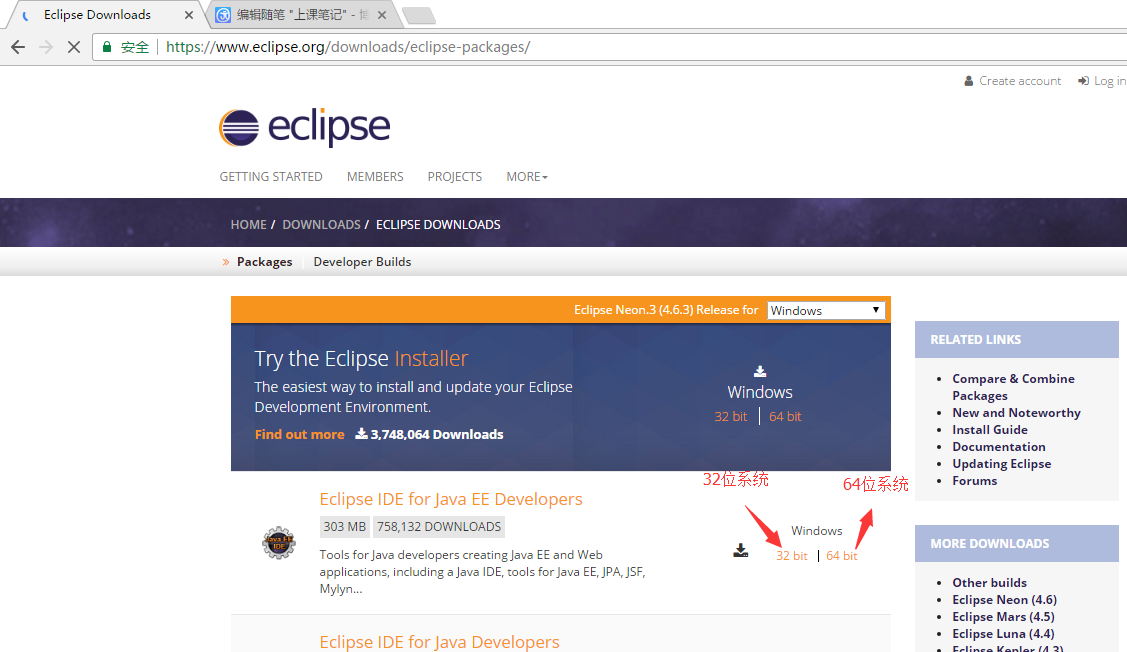Open Create account link
This screenshot has height=652, width=1127.
pyautogui.click(x=1013, y=81)
